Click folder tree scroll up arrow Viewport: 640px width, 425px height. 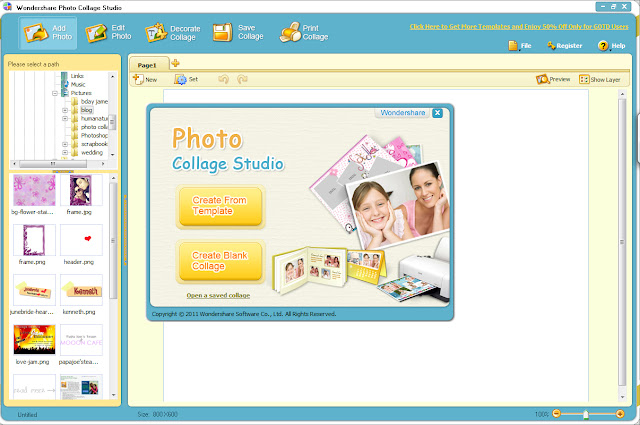tap(113, 76)
